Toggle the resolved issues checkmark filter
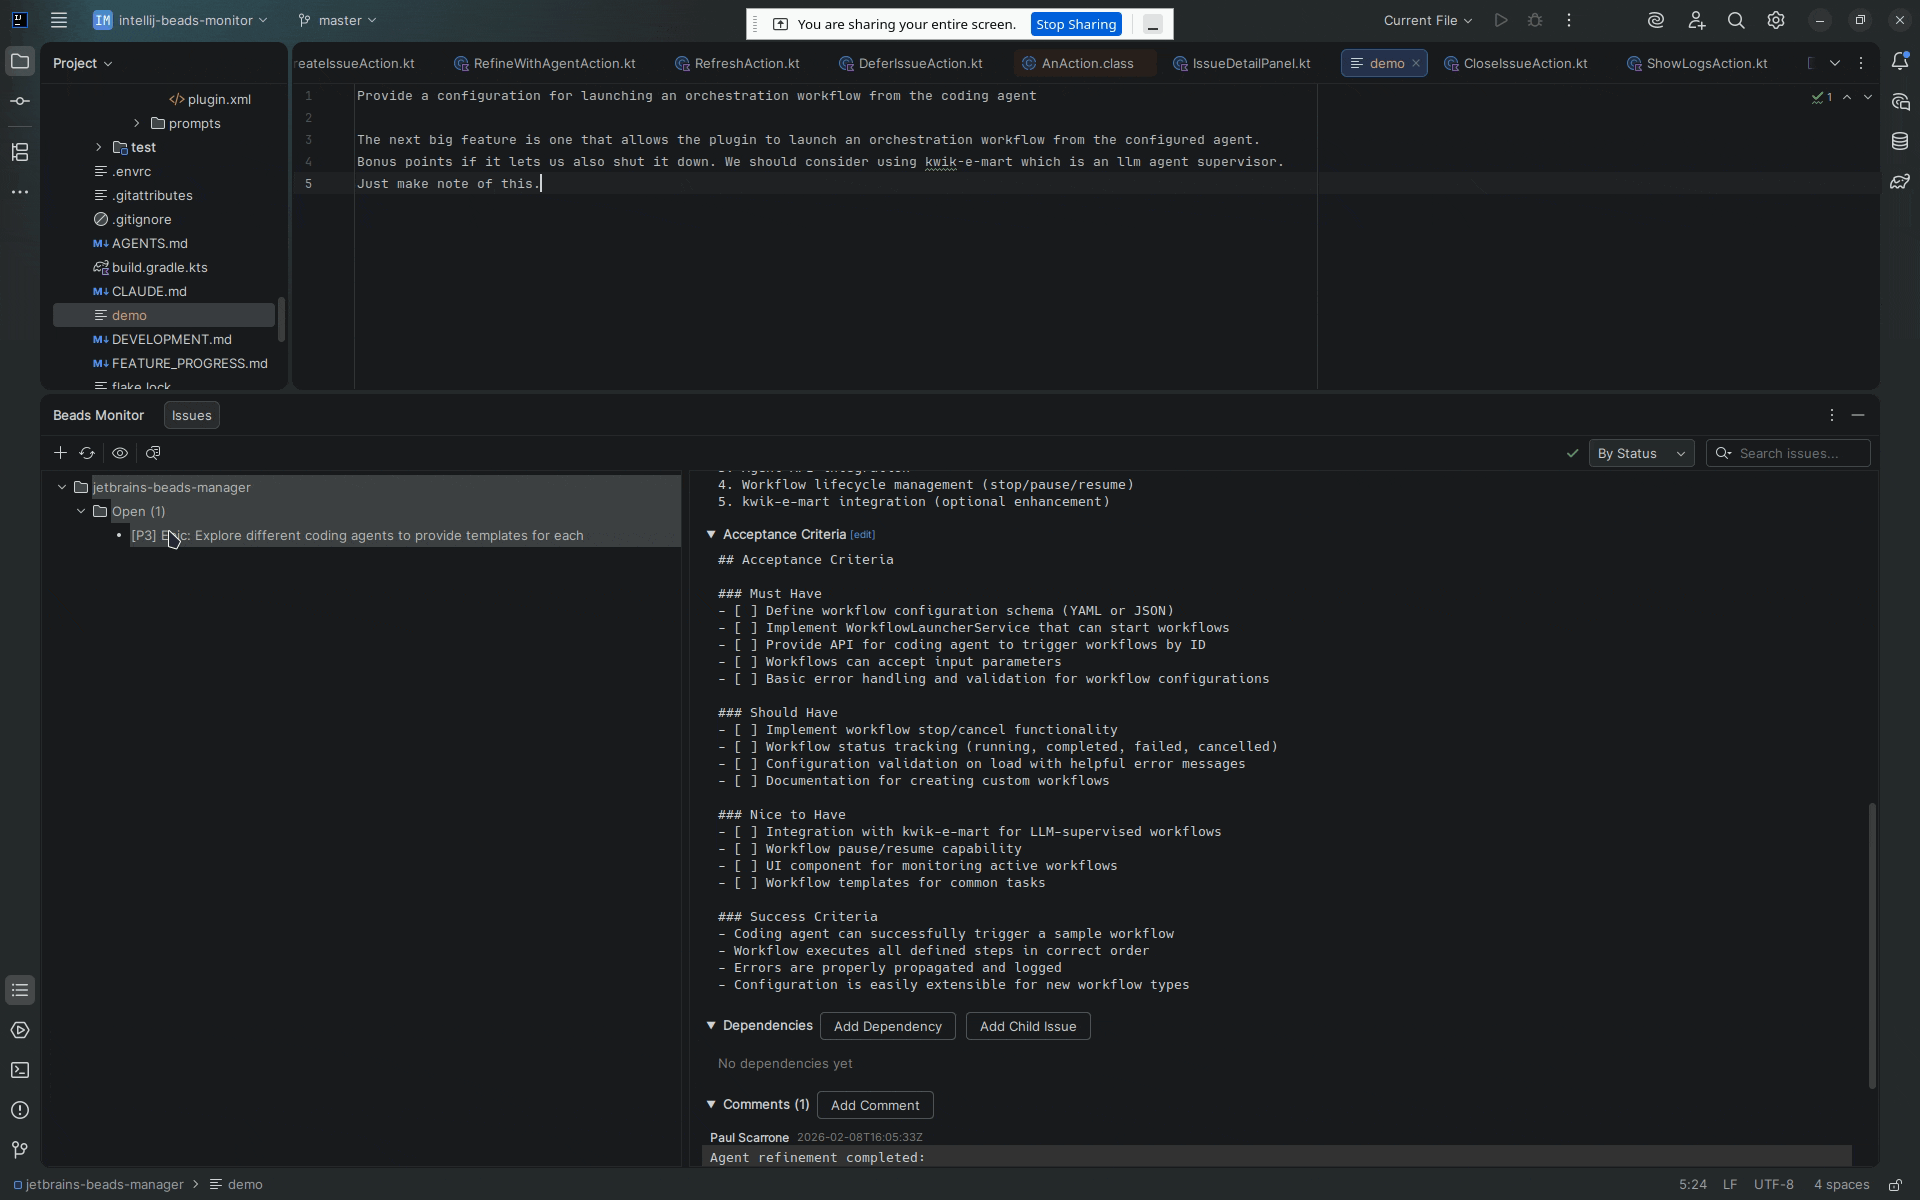 tap(1571, 453)
